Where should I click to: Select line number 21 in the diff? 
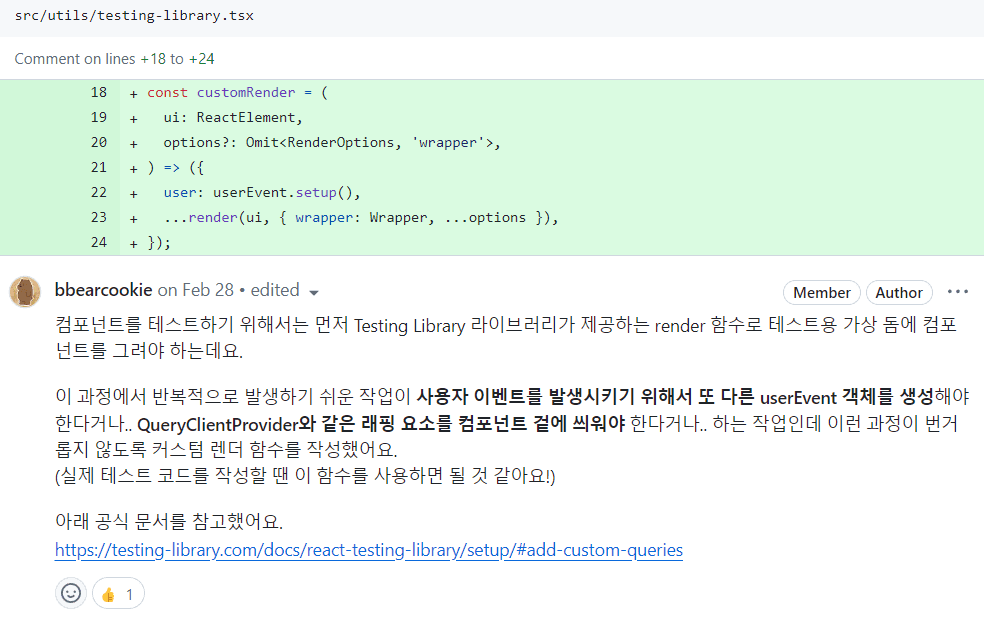click(x=98, y=167)
